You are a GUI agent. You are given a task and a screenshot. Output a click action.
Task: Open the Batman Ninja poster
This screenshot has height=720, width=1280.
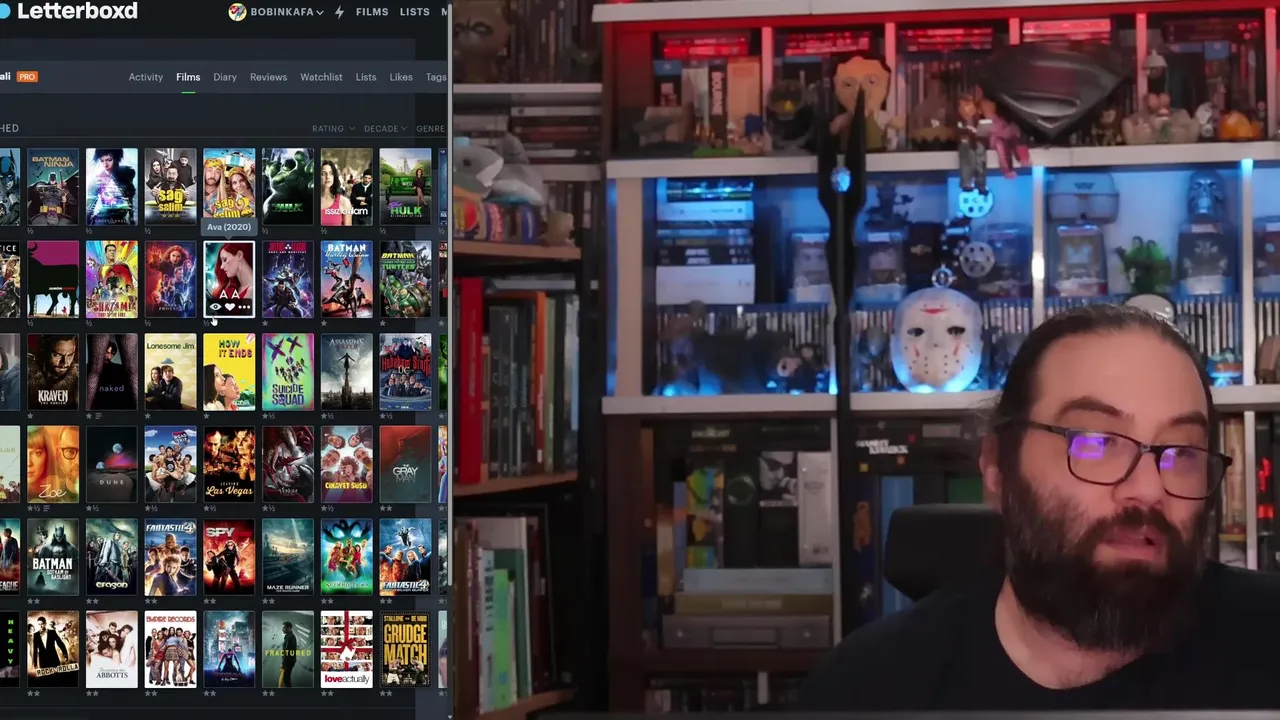coord(53,187)
